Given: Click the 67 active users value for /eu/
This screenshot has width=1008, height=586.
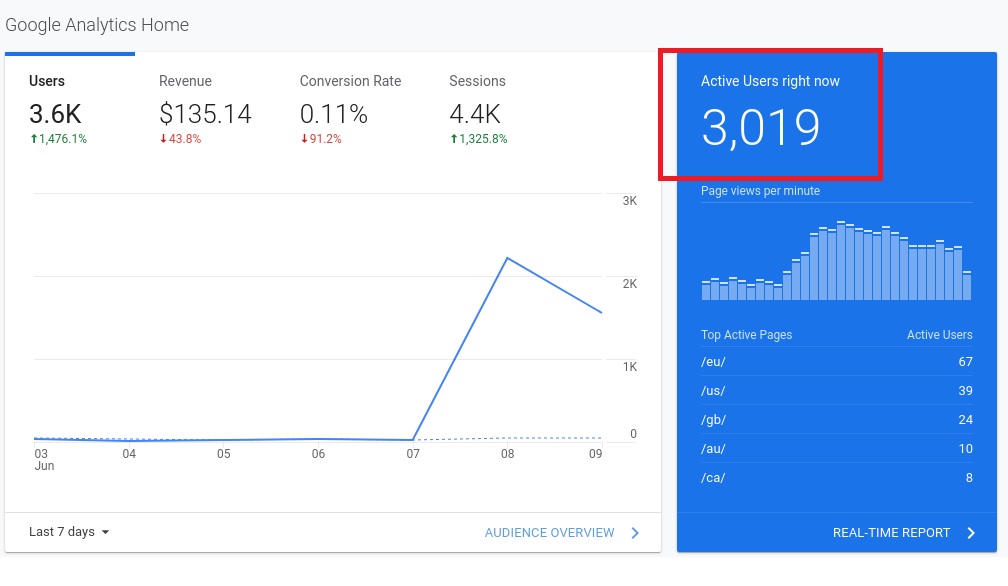Looking at the screenshot, I should click(966, 362).
